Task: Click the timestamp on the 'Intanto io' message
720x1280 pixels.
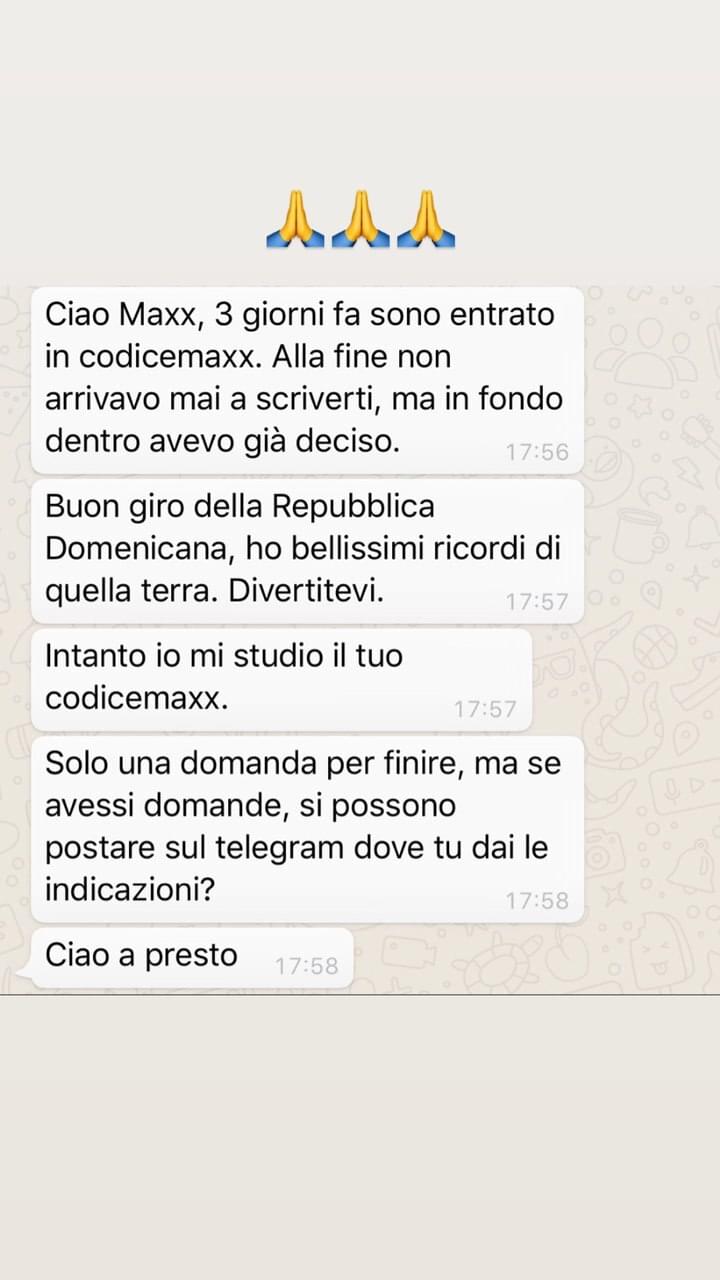Action: pos(485,709)
